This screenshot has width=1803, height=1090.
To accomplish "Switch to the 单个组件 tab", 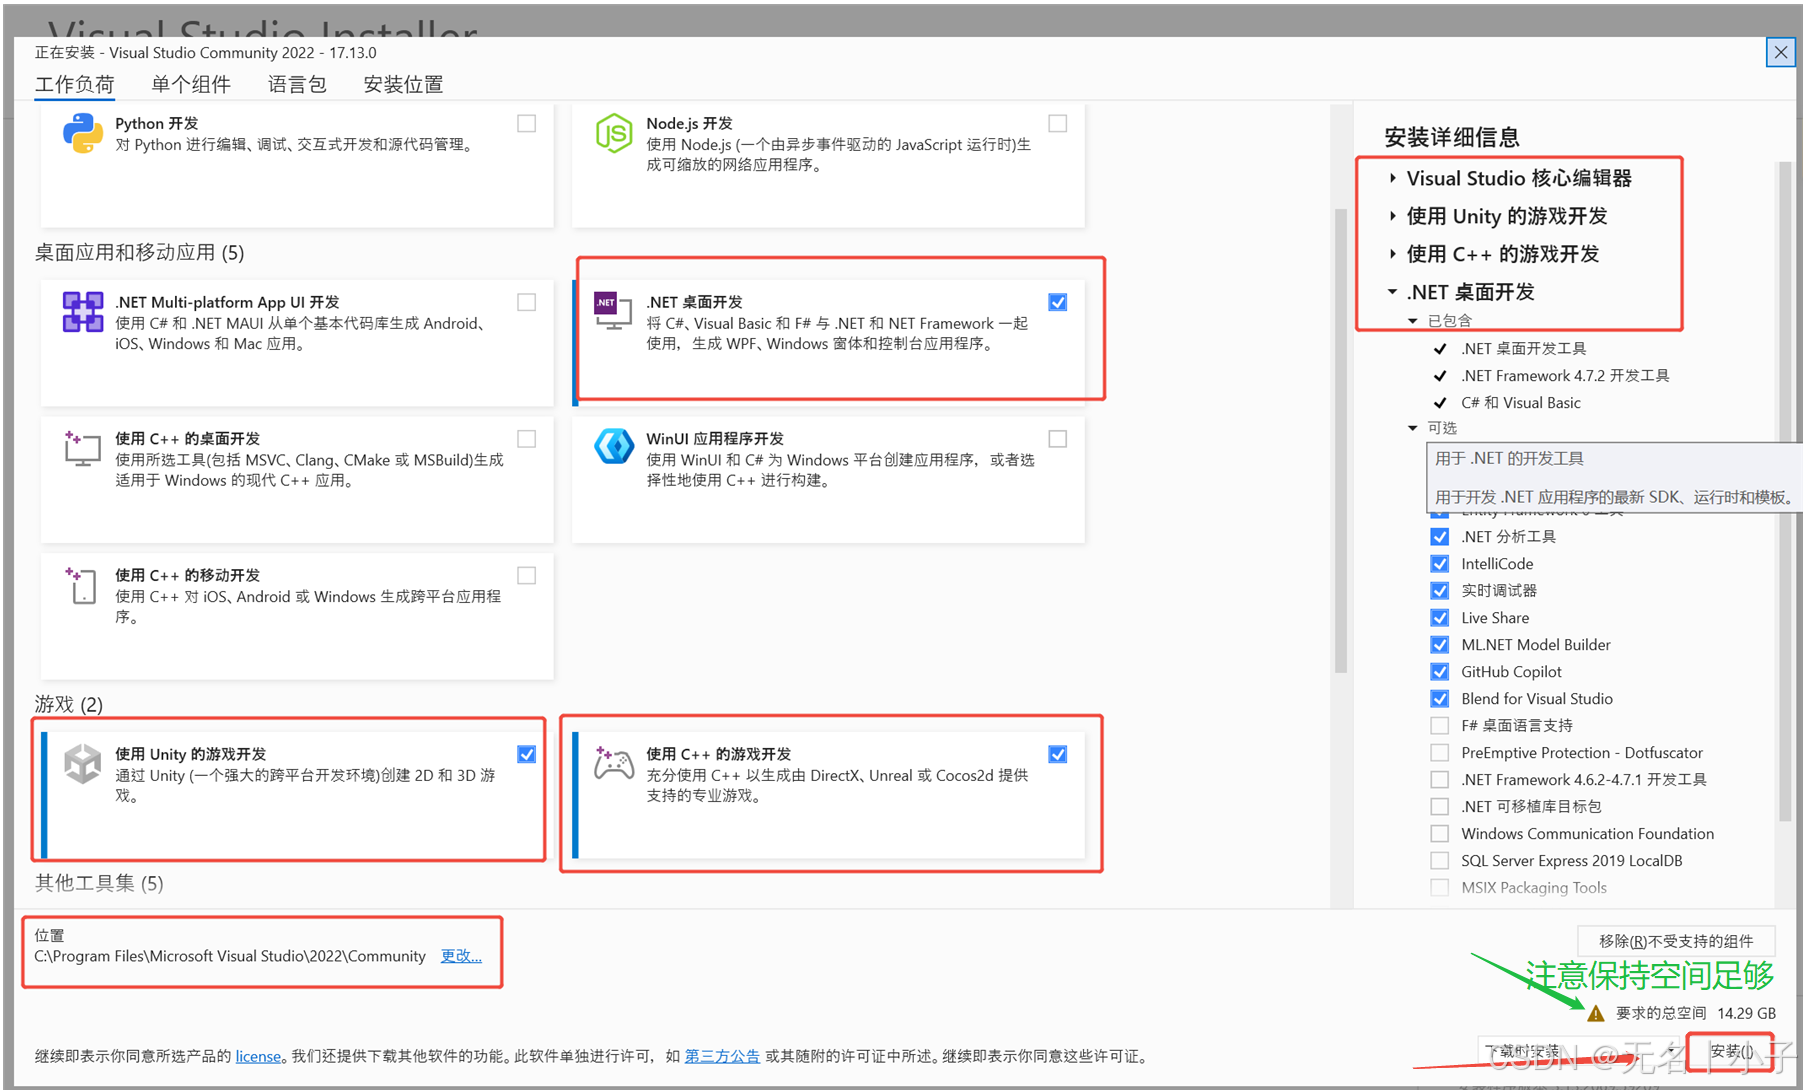I will point(191,84).
